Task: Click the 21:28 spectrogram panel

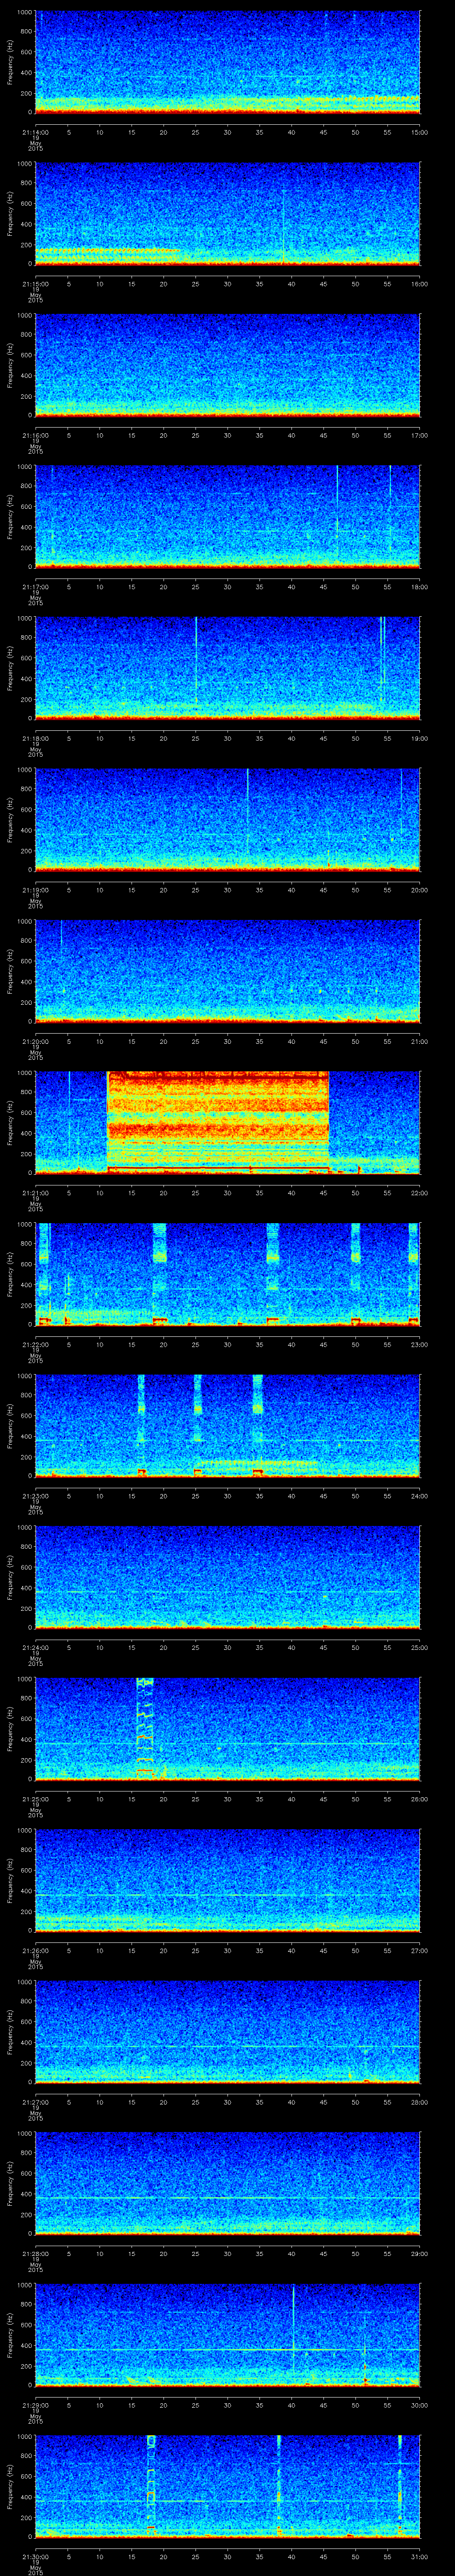Action: pos(227,2182)
